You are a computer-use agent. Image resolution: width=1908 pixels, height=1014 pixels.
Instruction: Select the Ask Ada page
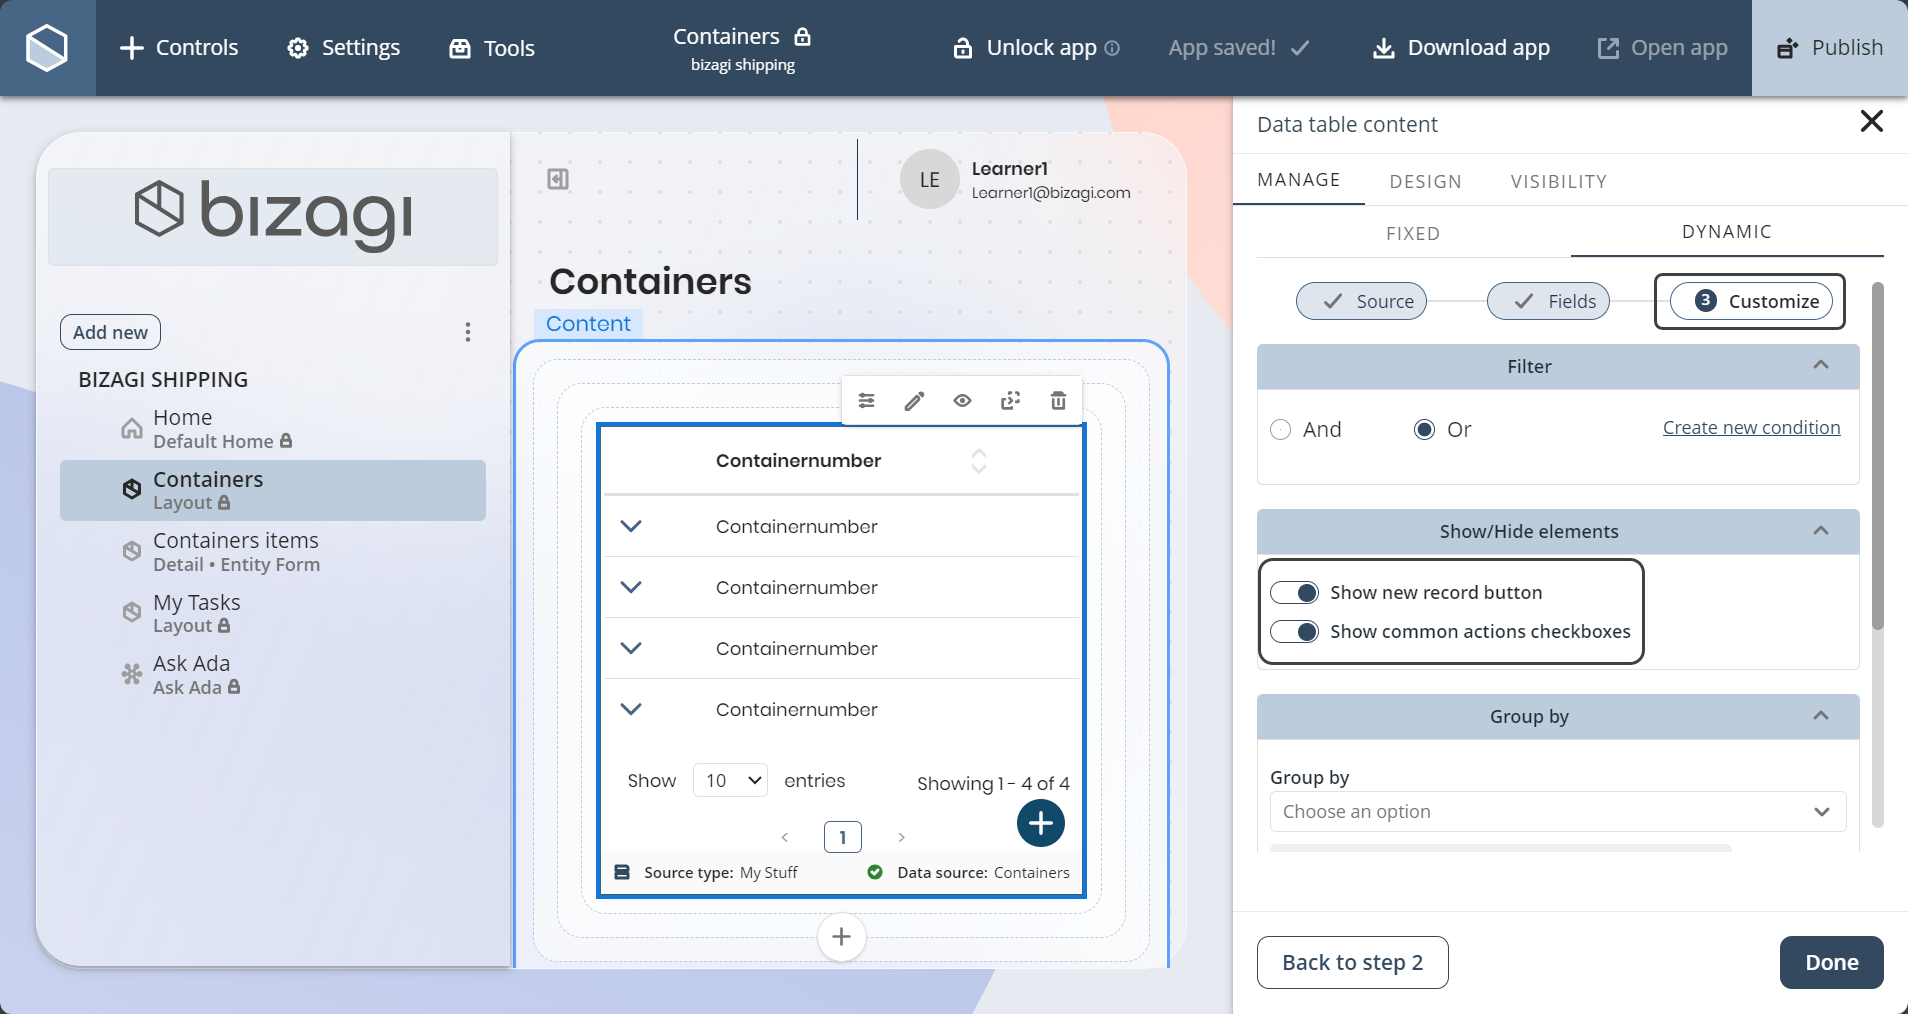coord(273,675)
